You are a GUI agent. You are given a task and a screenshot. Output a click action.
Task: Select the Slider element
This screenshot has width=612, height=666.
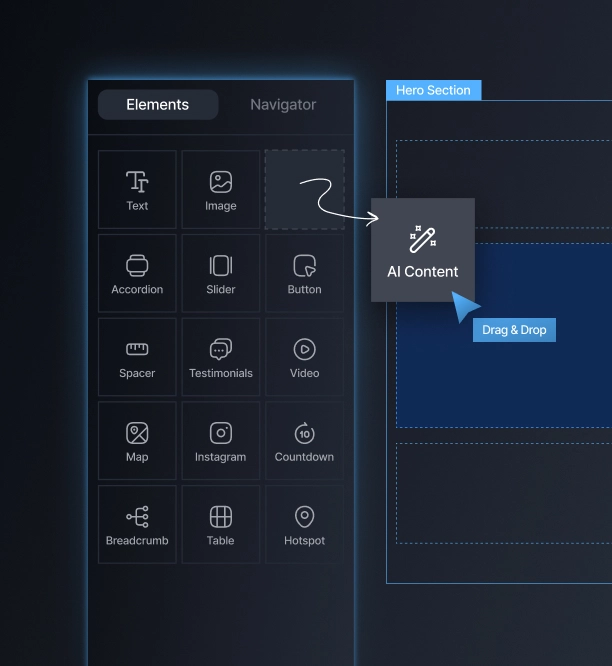(x=220, y=273)
